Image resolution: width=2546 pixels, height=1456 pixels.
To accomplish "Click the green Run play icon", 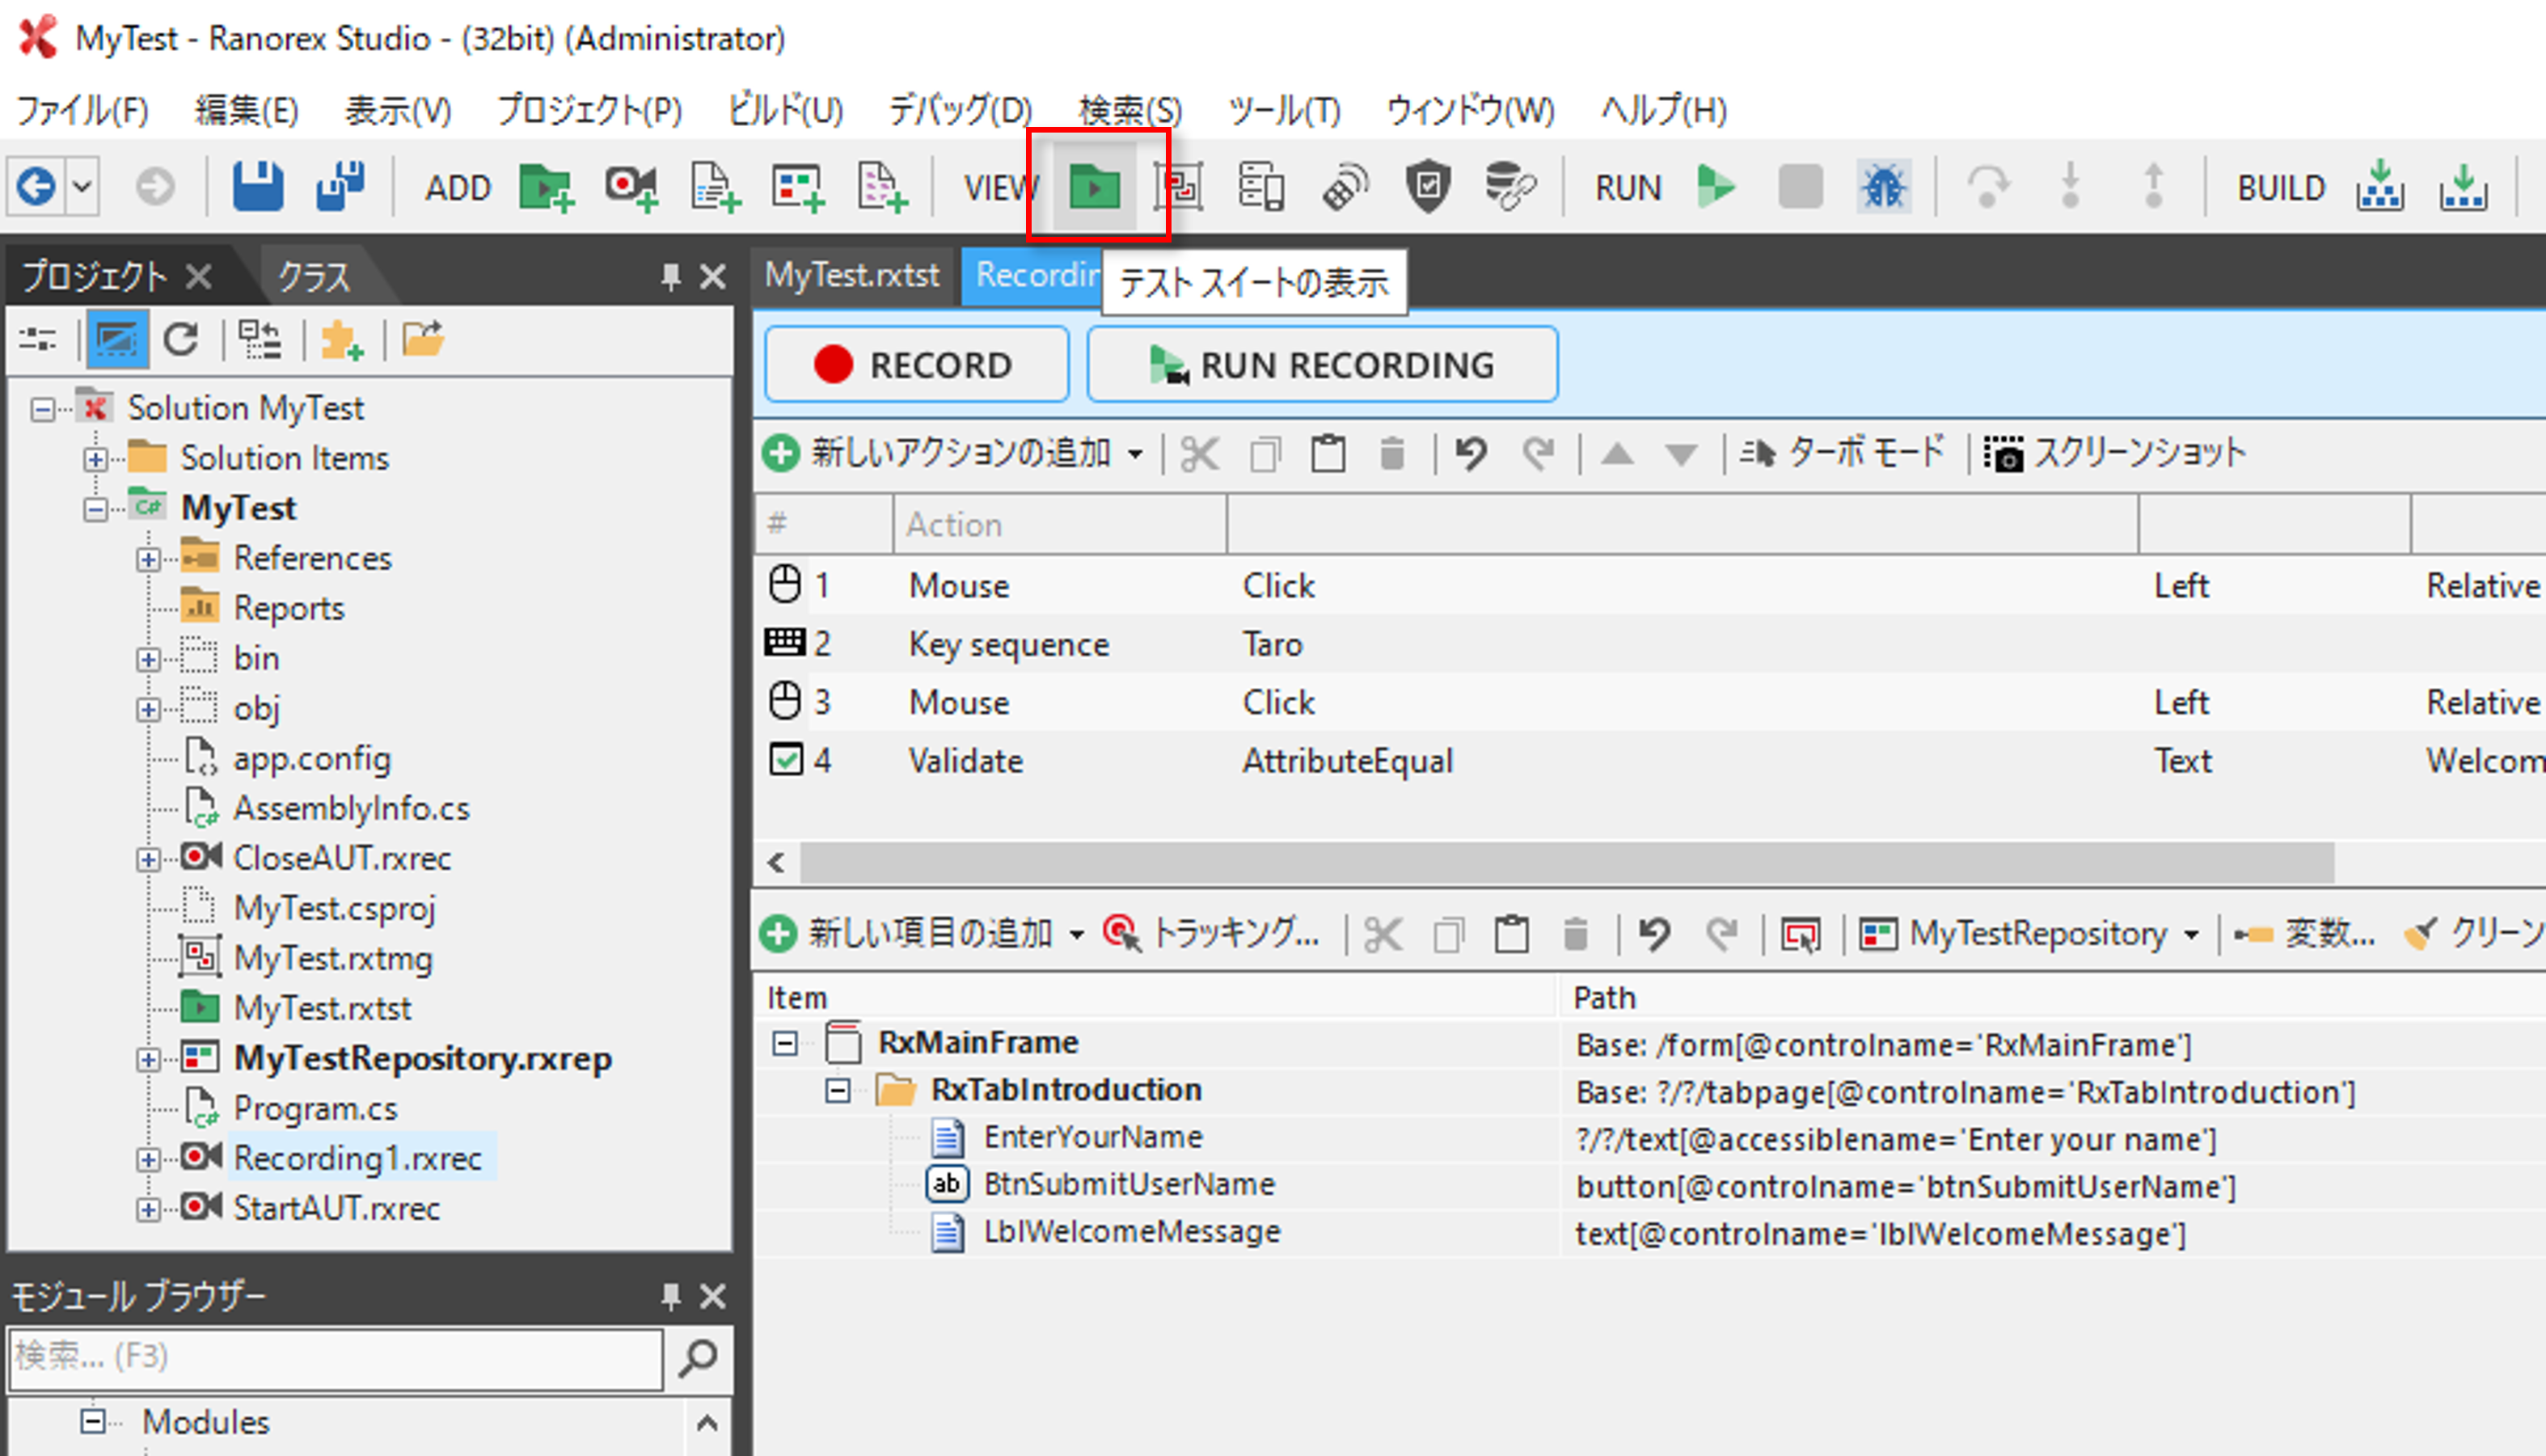I will 1716,187.
